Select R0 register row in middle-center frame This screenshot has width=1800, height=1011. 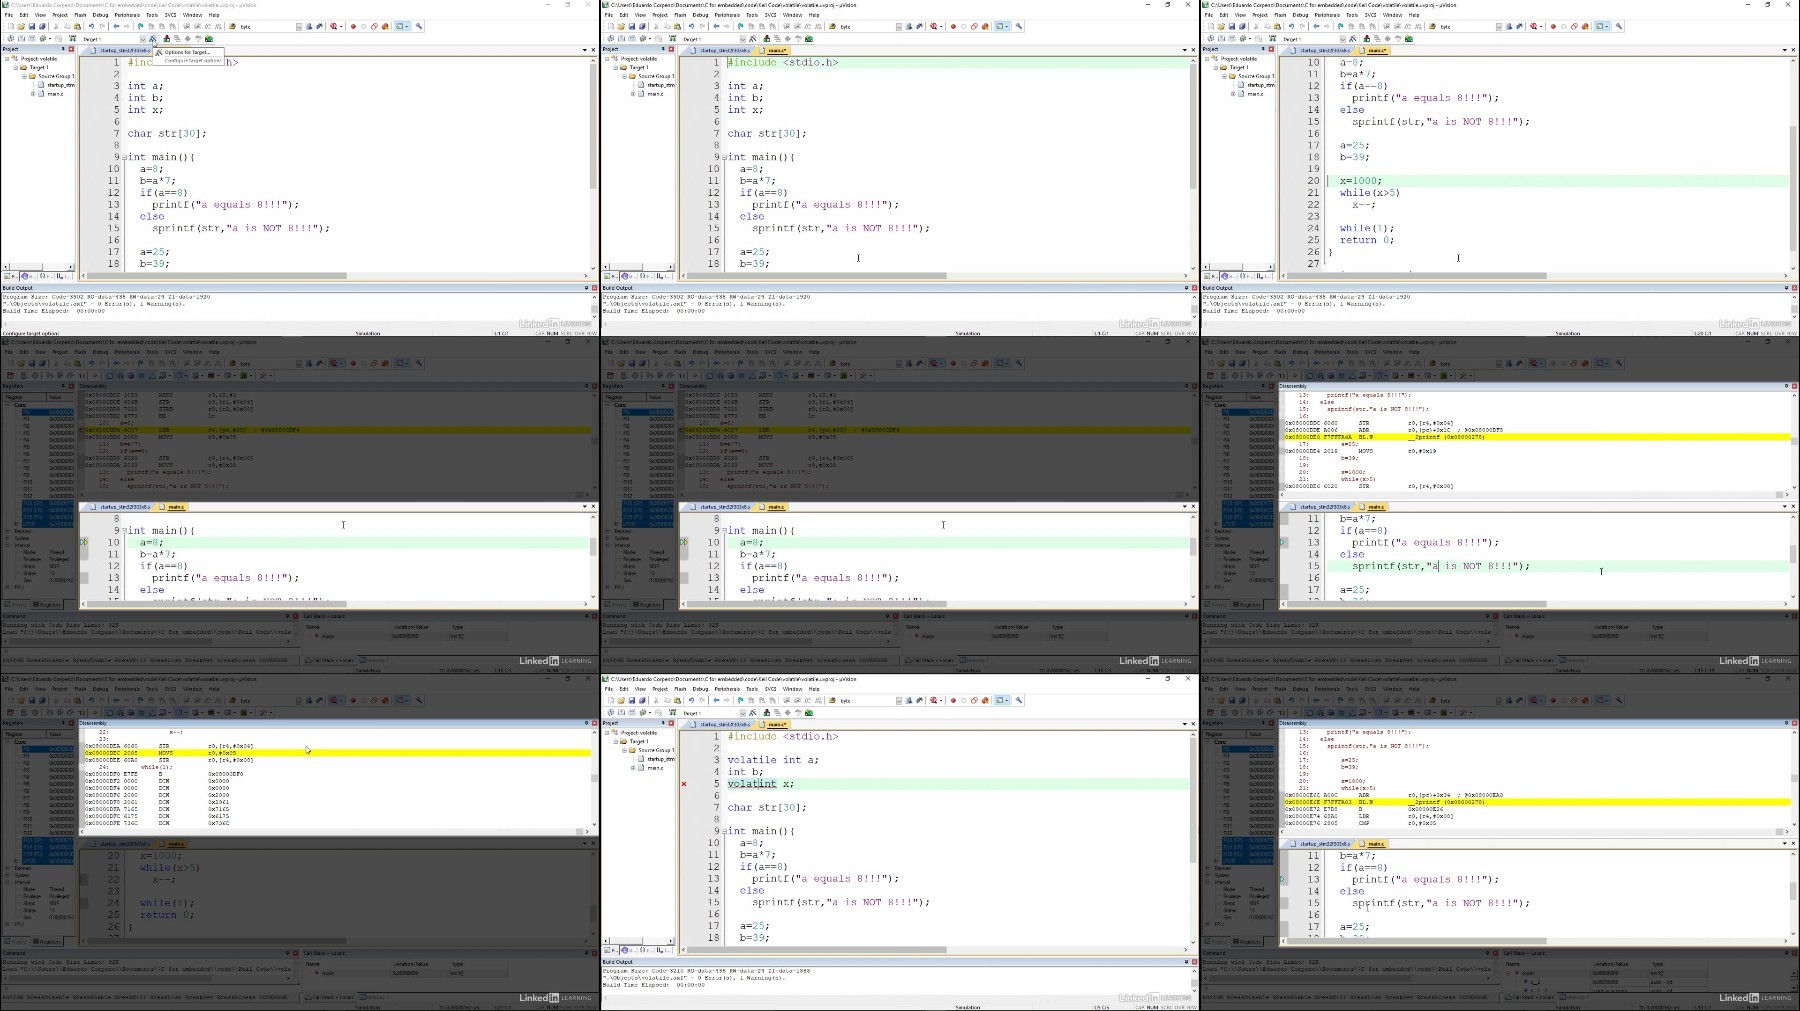click(649, 412)
